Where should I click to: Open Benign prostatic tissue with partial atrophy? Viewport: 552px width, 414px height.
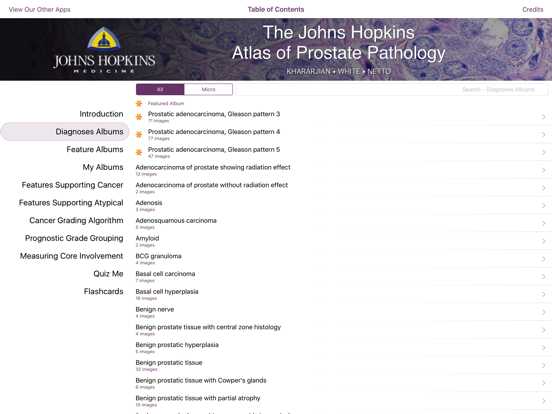click(x=344, y=401)
